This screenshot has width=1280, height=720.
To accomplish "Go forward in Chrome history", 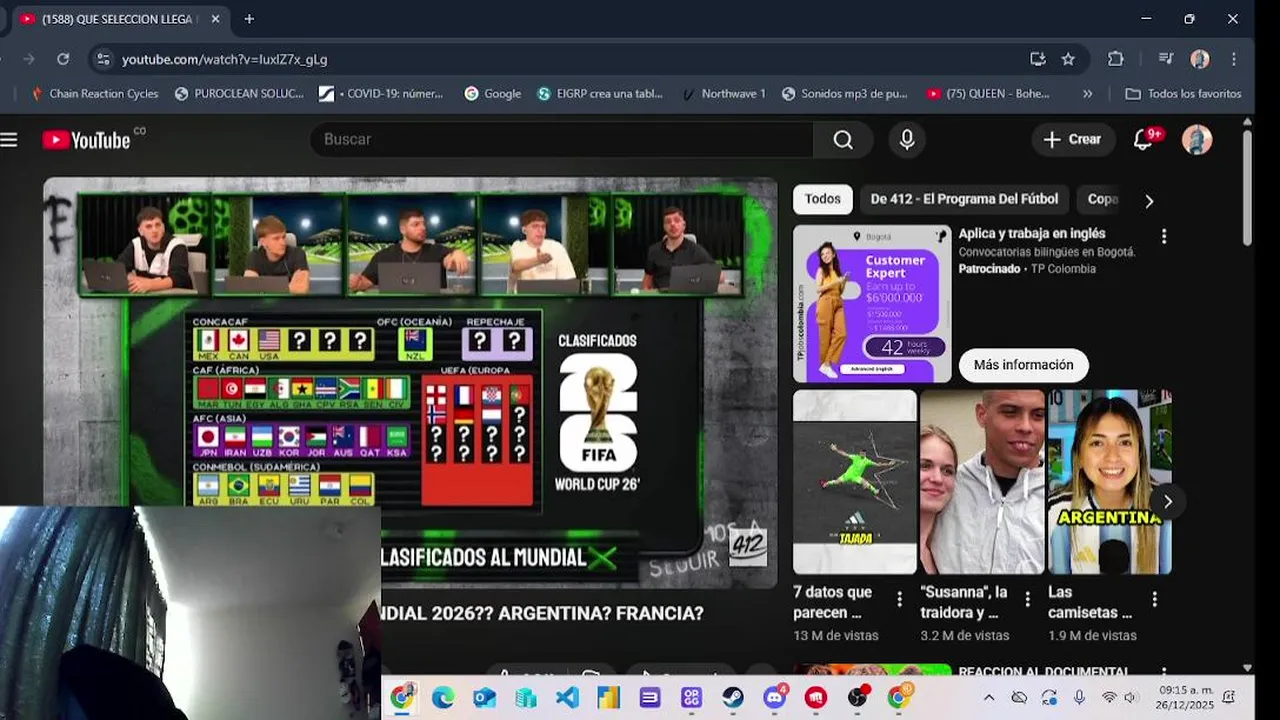I will (x=27, y=59).
